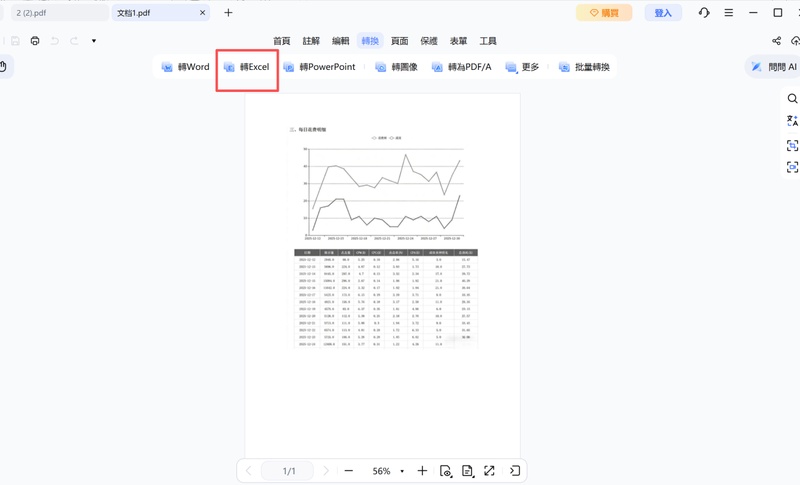Screen dimensions: 800x485
Task: Convert the PDF using 轉PowerPoint
Action: pos(320,67)
